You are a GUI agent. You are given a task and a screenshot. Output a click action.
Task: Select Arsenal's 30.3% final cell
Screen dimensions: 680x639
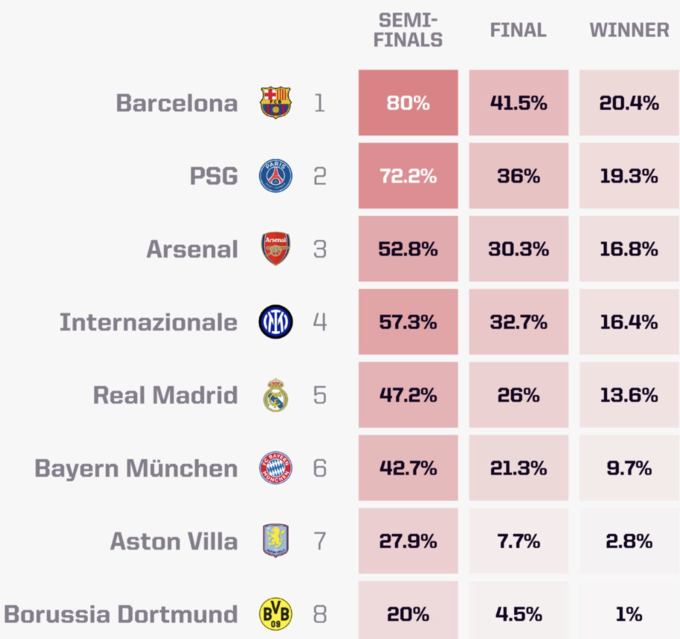tap(518, 249)
